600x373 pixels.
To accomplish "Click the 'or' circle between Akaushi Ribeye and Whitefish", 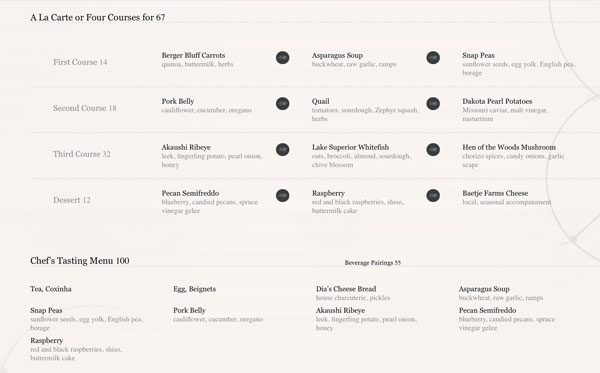I will tap(282, 149).
